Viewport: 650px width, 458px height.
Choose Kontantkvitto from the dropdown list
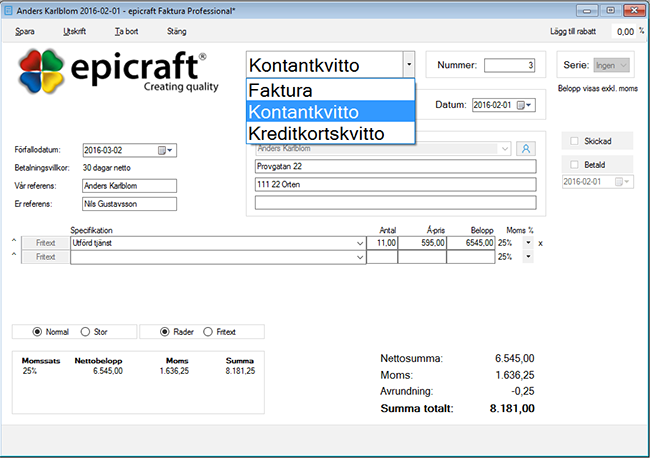330,112
